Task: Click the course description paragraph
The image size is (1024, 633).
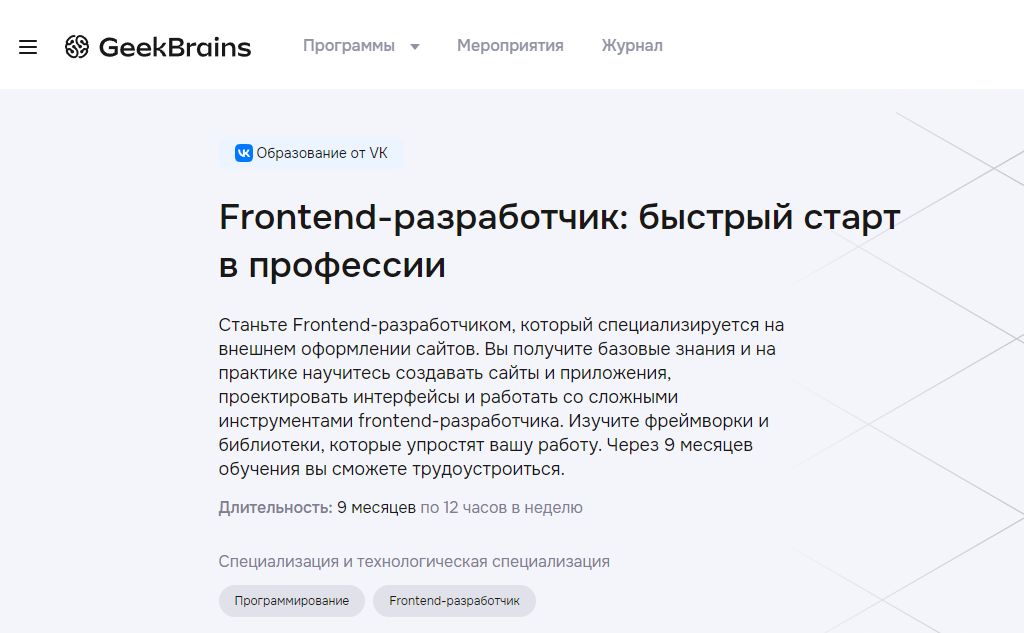Action: click(x=500, y=395)
